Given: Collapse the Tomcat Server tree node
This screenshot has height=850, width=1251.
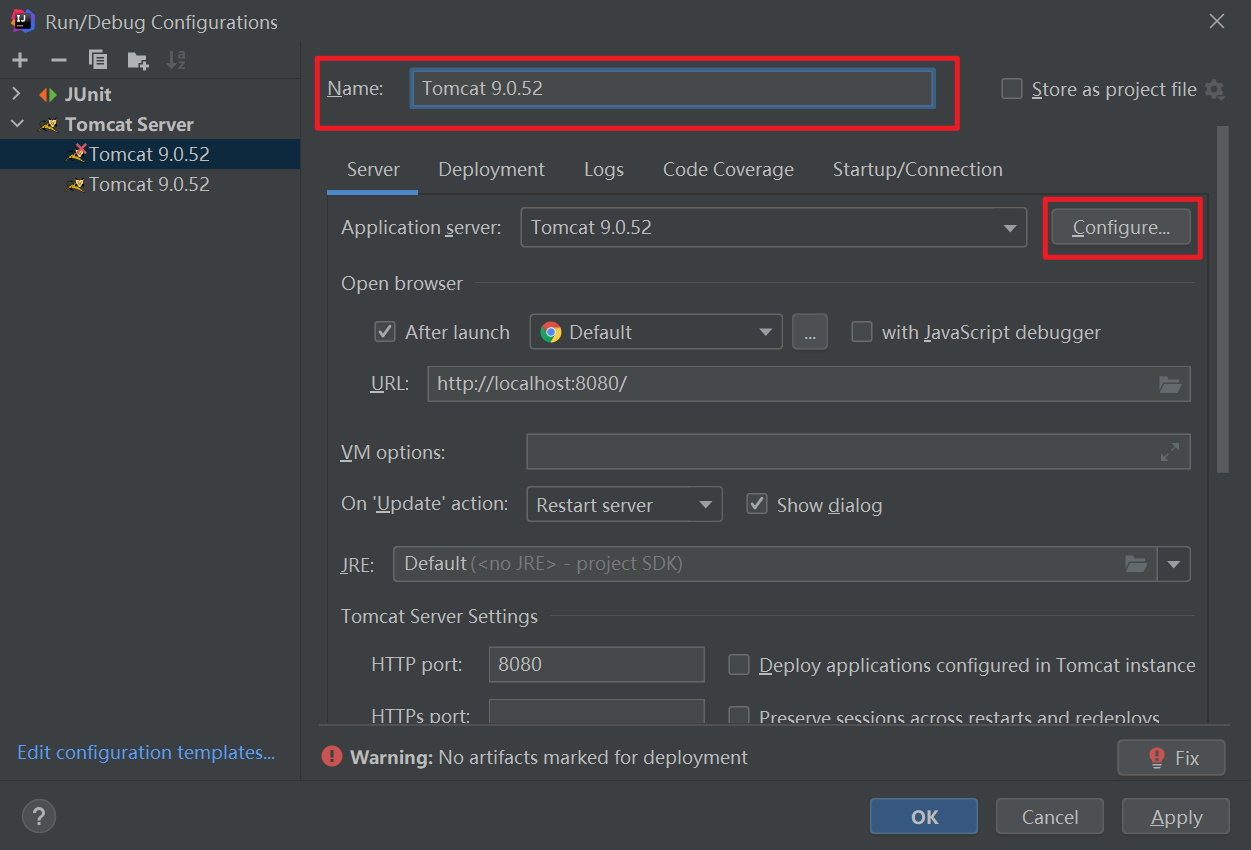Looking at the screenshot, I should tap(16, 124).
